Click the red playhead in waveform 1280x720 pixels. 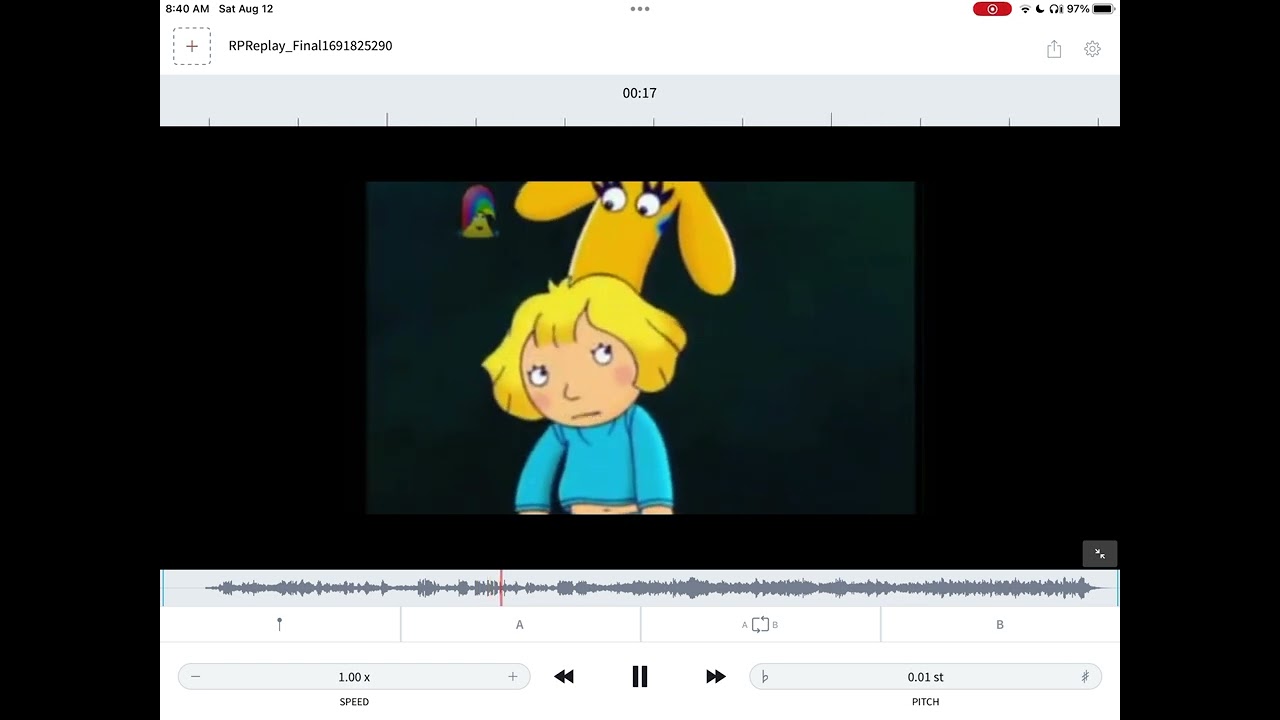click(x=501, y=588)
